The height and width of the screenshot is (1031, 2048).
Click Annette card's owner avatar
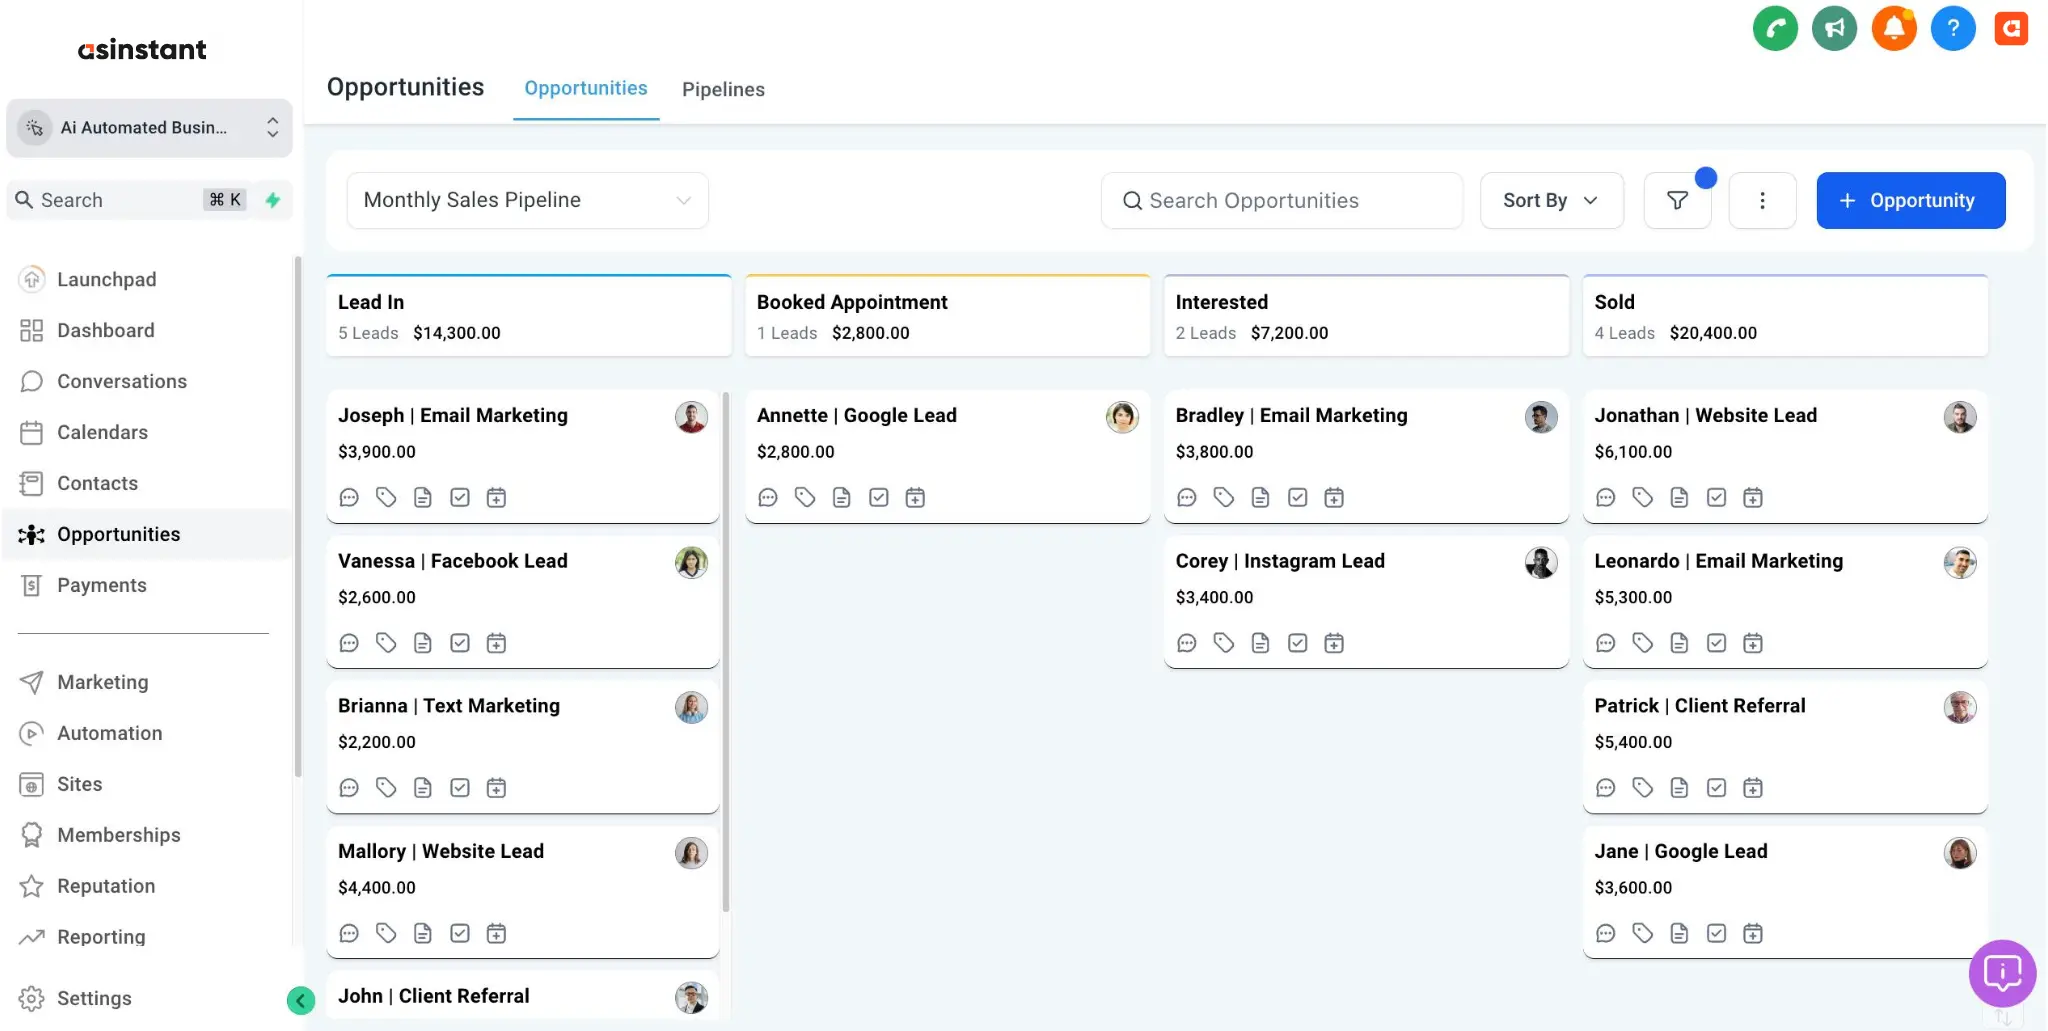(x=1122, y=417)
